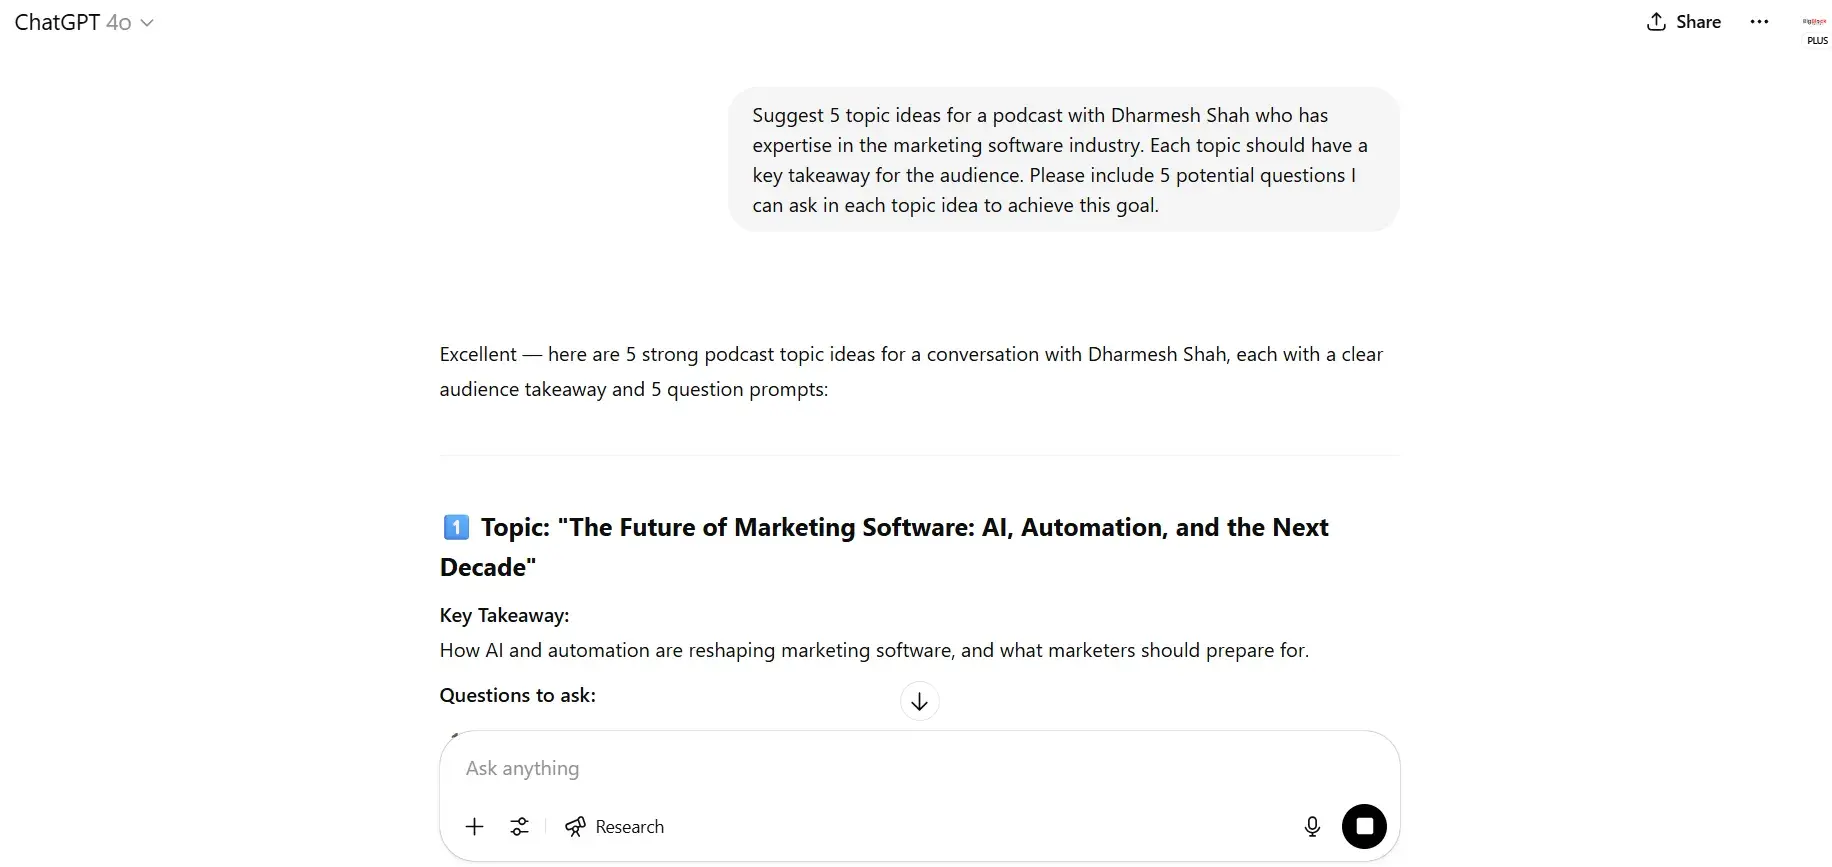Image resolution: width=1832 pixels, height=867 pixels.
Task: Click the PLUS badge near the avatar
Action: pos(1817,41)
